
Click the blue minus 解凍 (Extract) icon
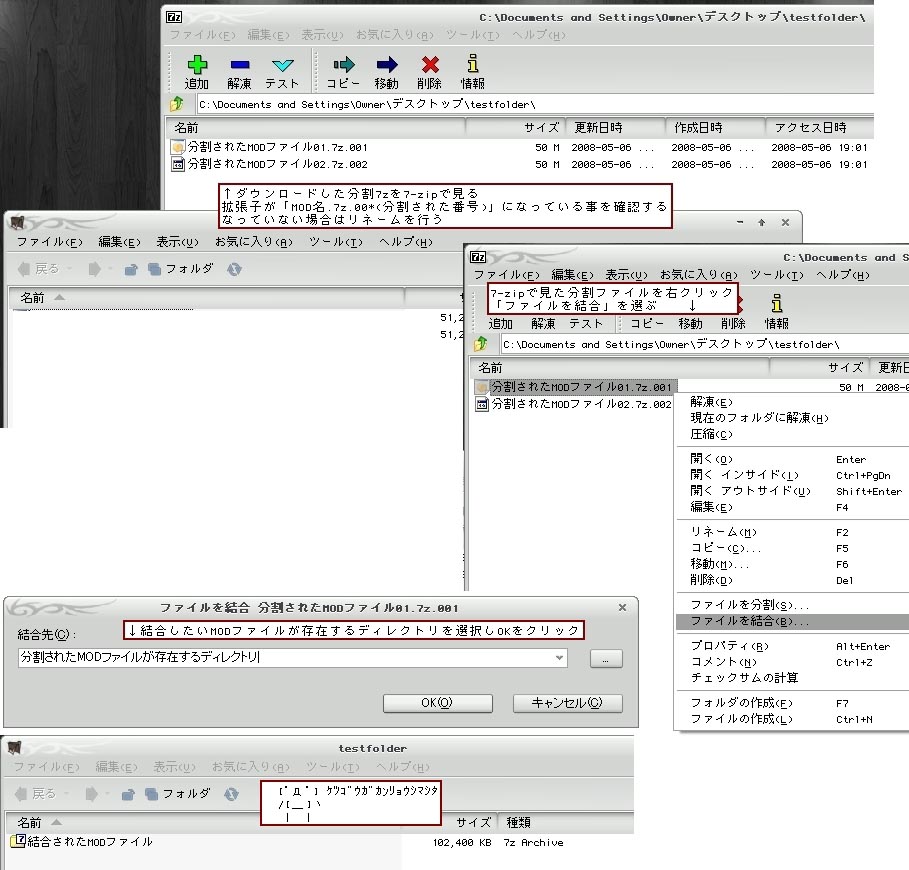[x=239, y=67]
